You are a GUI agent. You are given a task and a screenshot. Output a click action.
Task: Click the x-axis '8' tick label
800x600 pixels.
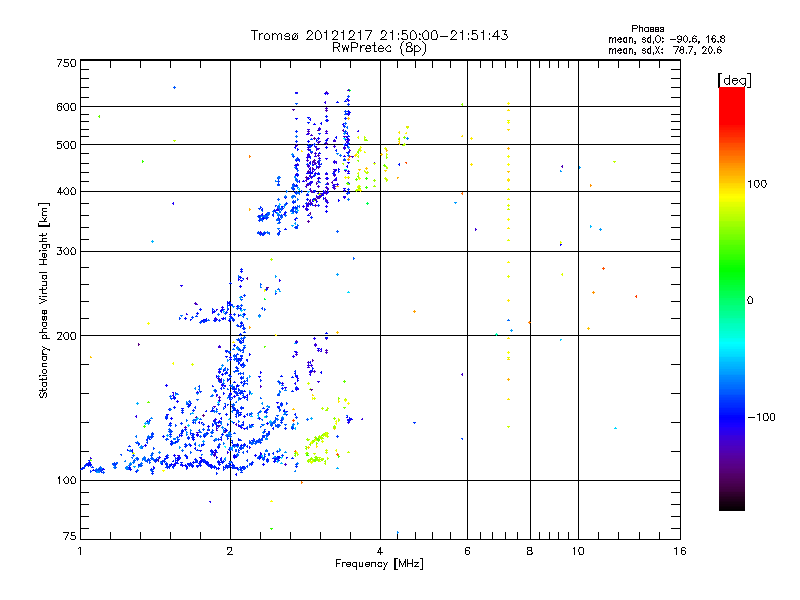tap(530, 551)
